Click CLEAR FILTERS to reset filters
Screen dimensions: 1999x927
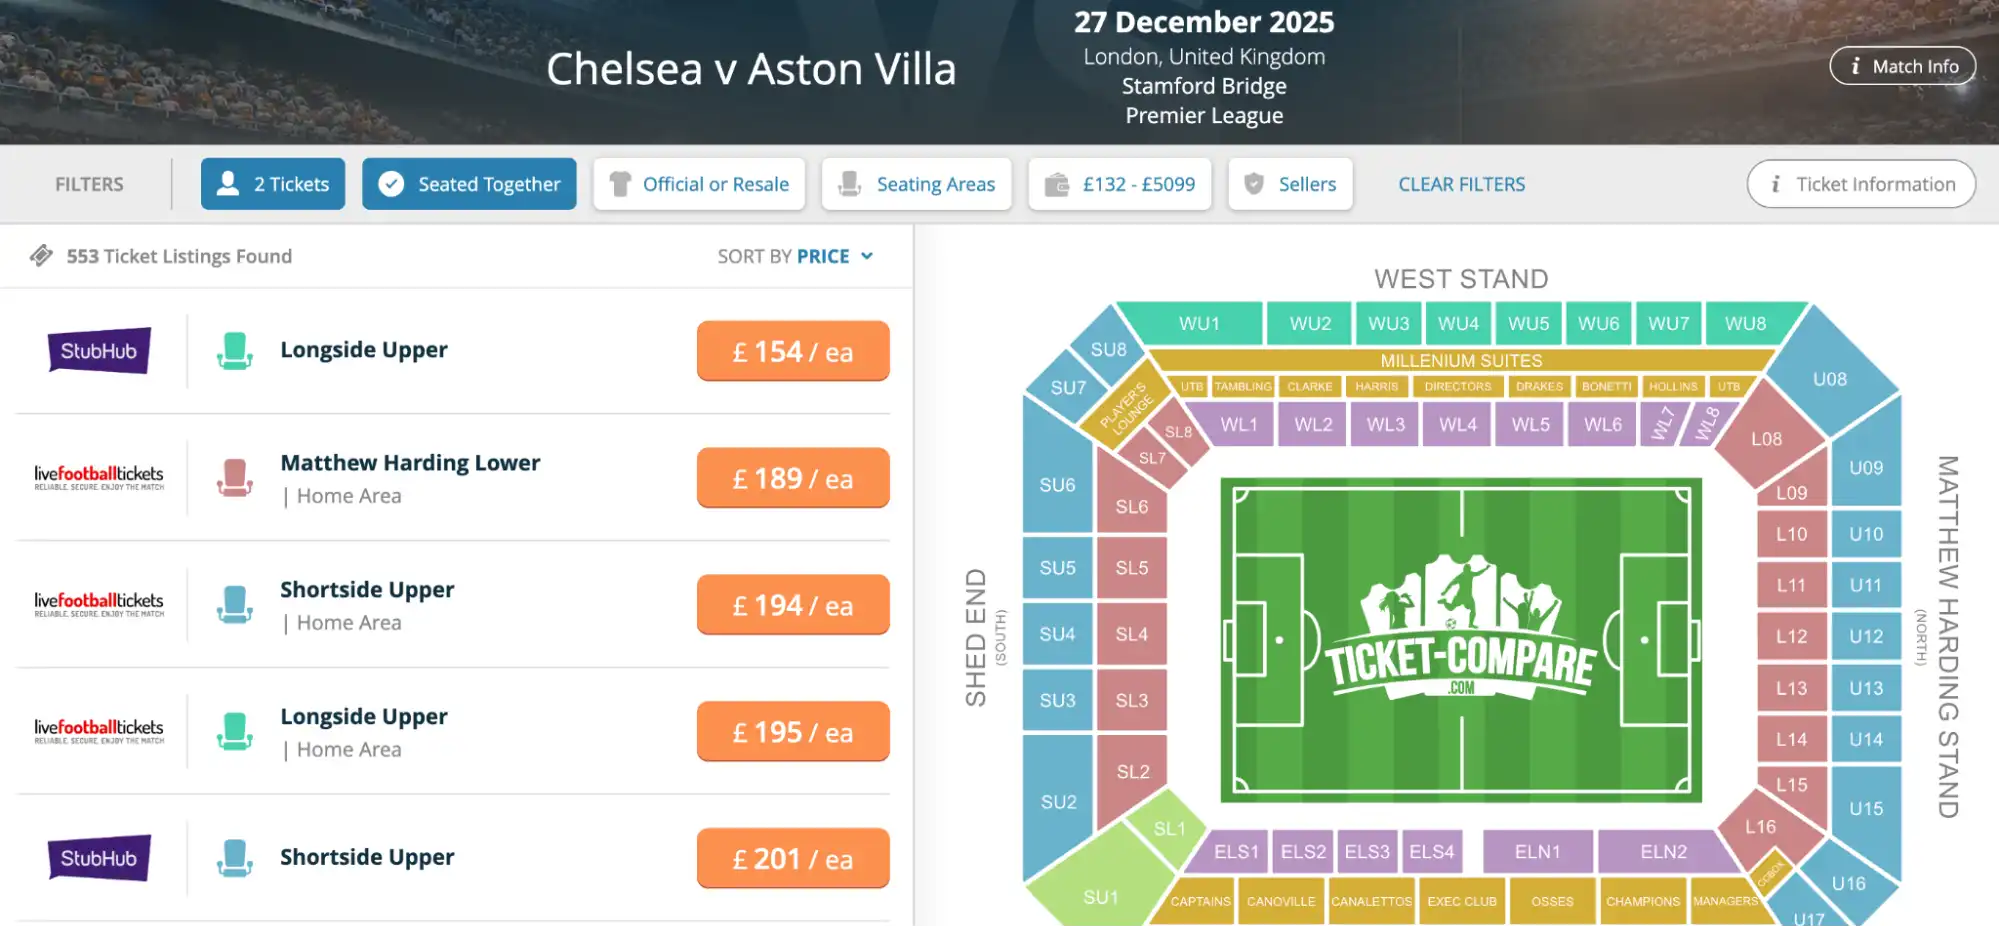(1461, 183)
